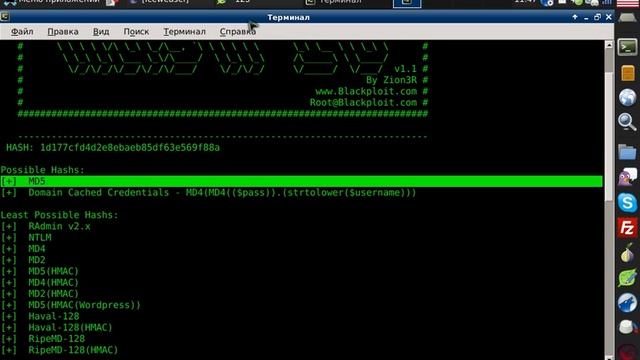Screen dimensions: 640x360
Task: Click the highlighted MD5 result line
Action: 301,181
